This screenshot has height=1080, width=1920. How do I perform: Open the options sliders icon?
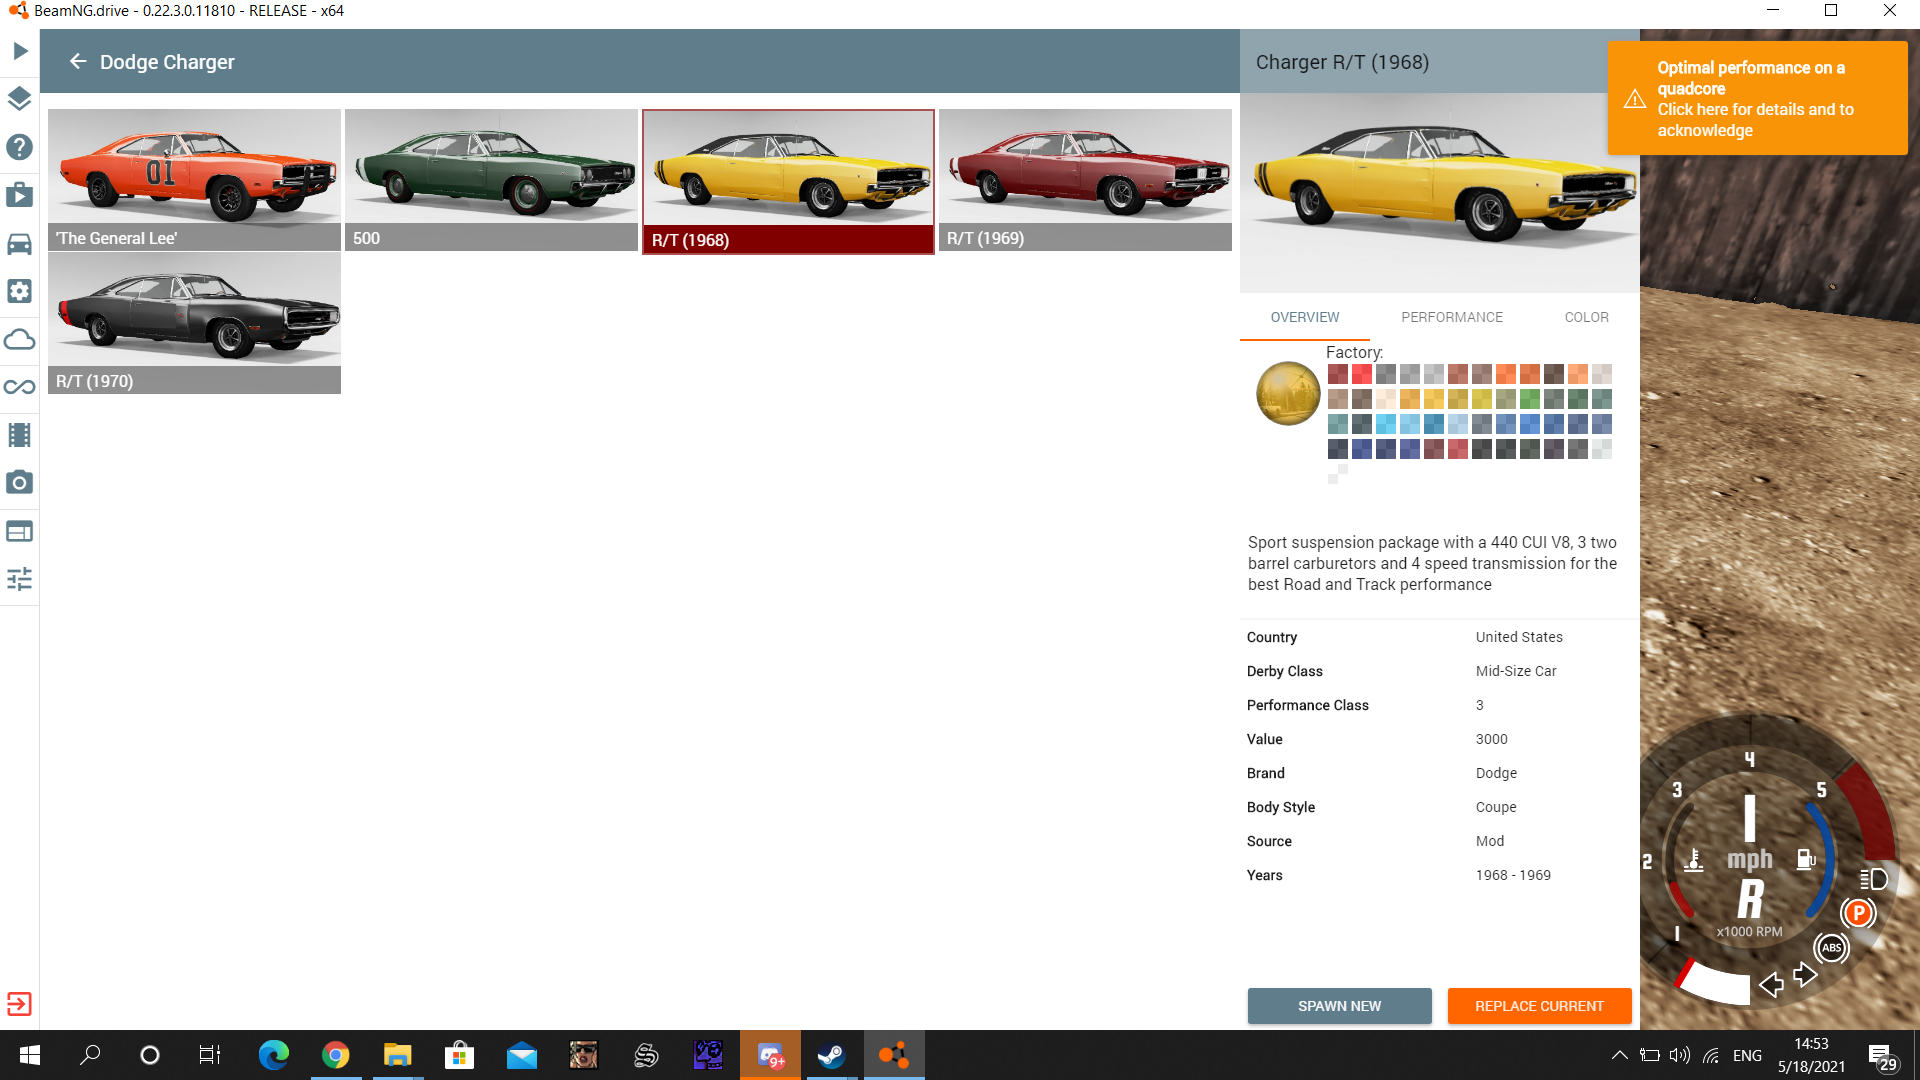pos(19,579)
